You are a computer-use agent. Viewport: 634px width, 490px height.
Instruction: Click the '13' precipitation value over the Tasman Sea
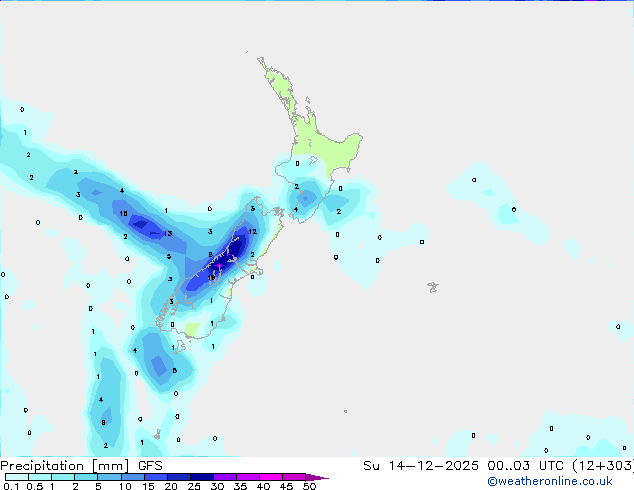(x=168, y=233)
